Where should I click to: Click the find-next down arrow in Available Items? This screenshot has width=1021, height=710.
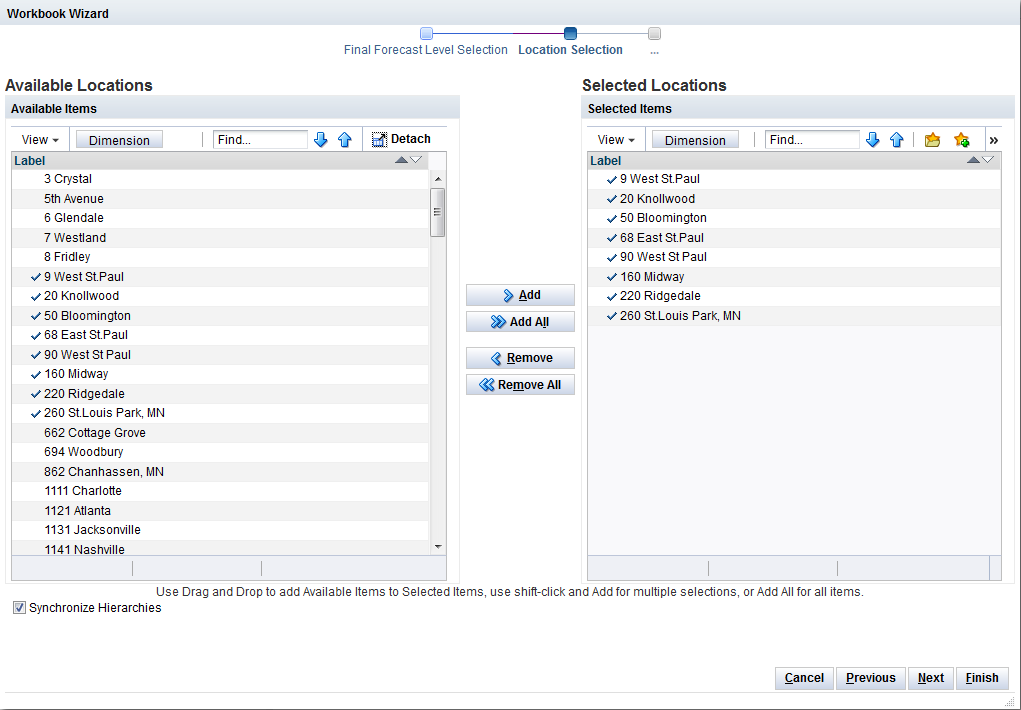(320, 139)
